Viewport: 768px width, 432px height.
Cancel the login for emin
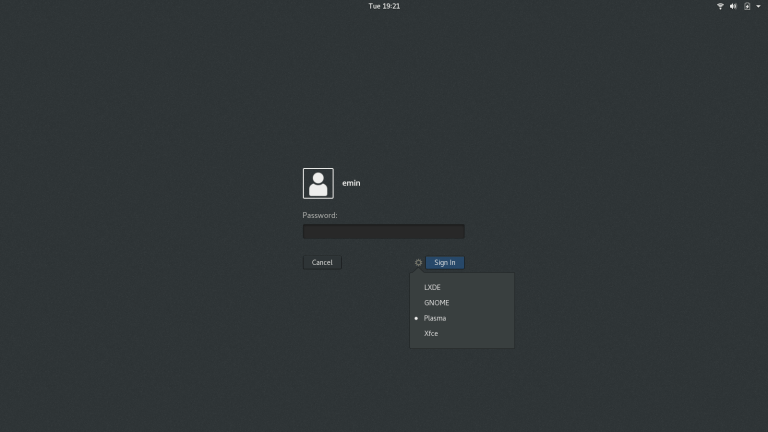322,263
